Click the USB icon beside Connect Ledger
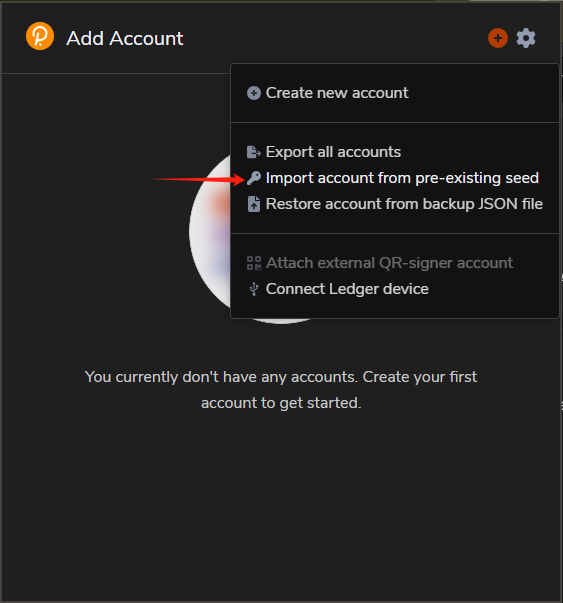This screenshot has width=563, height=603. coord(253,289)
